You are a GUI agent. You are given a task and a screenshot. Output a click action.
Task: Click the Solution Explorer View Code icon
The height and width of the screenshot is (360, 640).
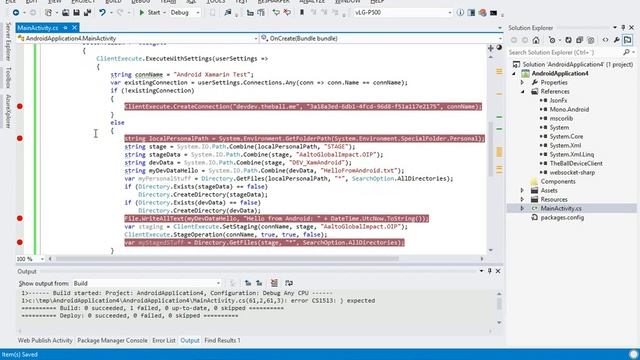(x=605, y=40)
